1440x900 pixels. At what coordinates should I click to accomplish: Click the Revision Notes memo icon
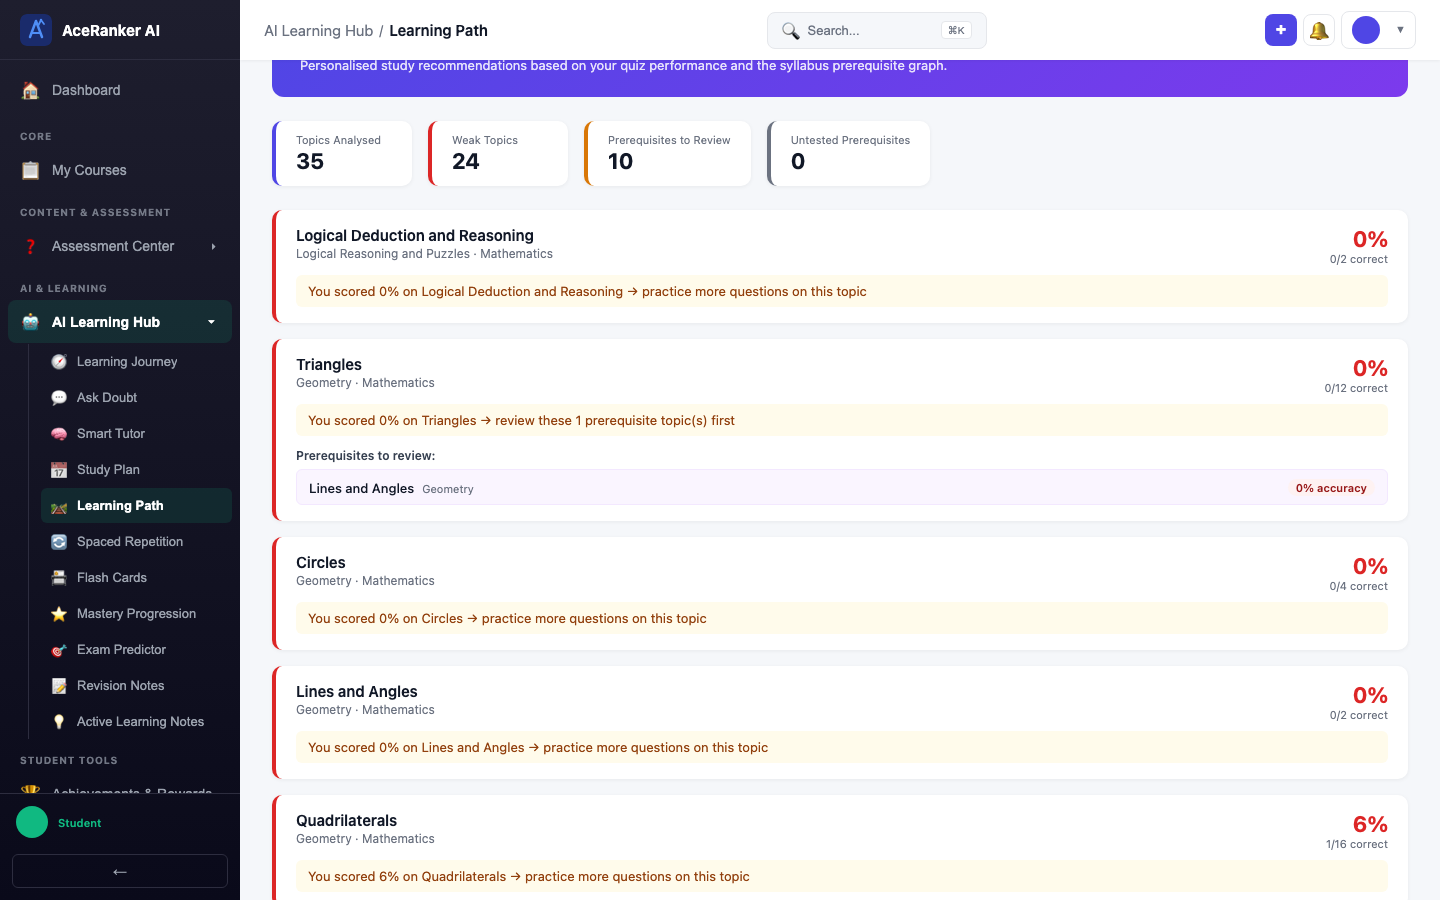tap(59, 686)
